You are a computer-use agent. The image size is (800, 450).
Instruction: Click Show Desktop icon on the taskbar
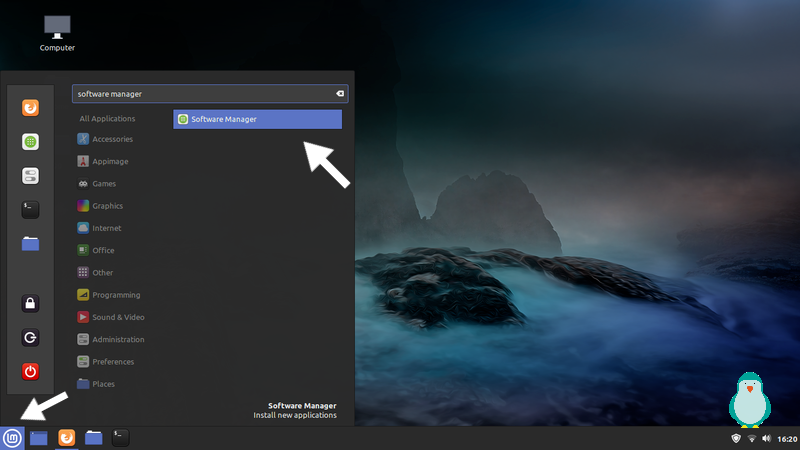[x=39, y=438]
